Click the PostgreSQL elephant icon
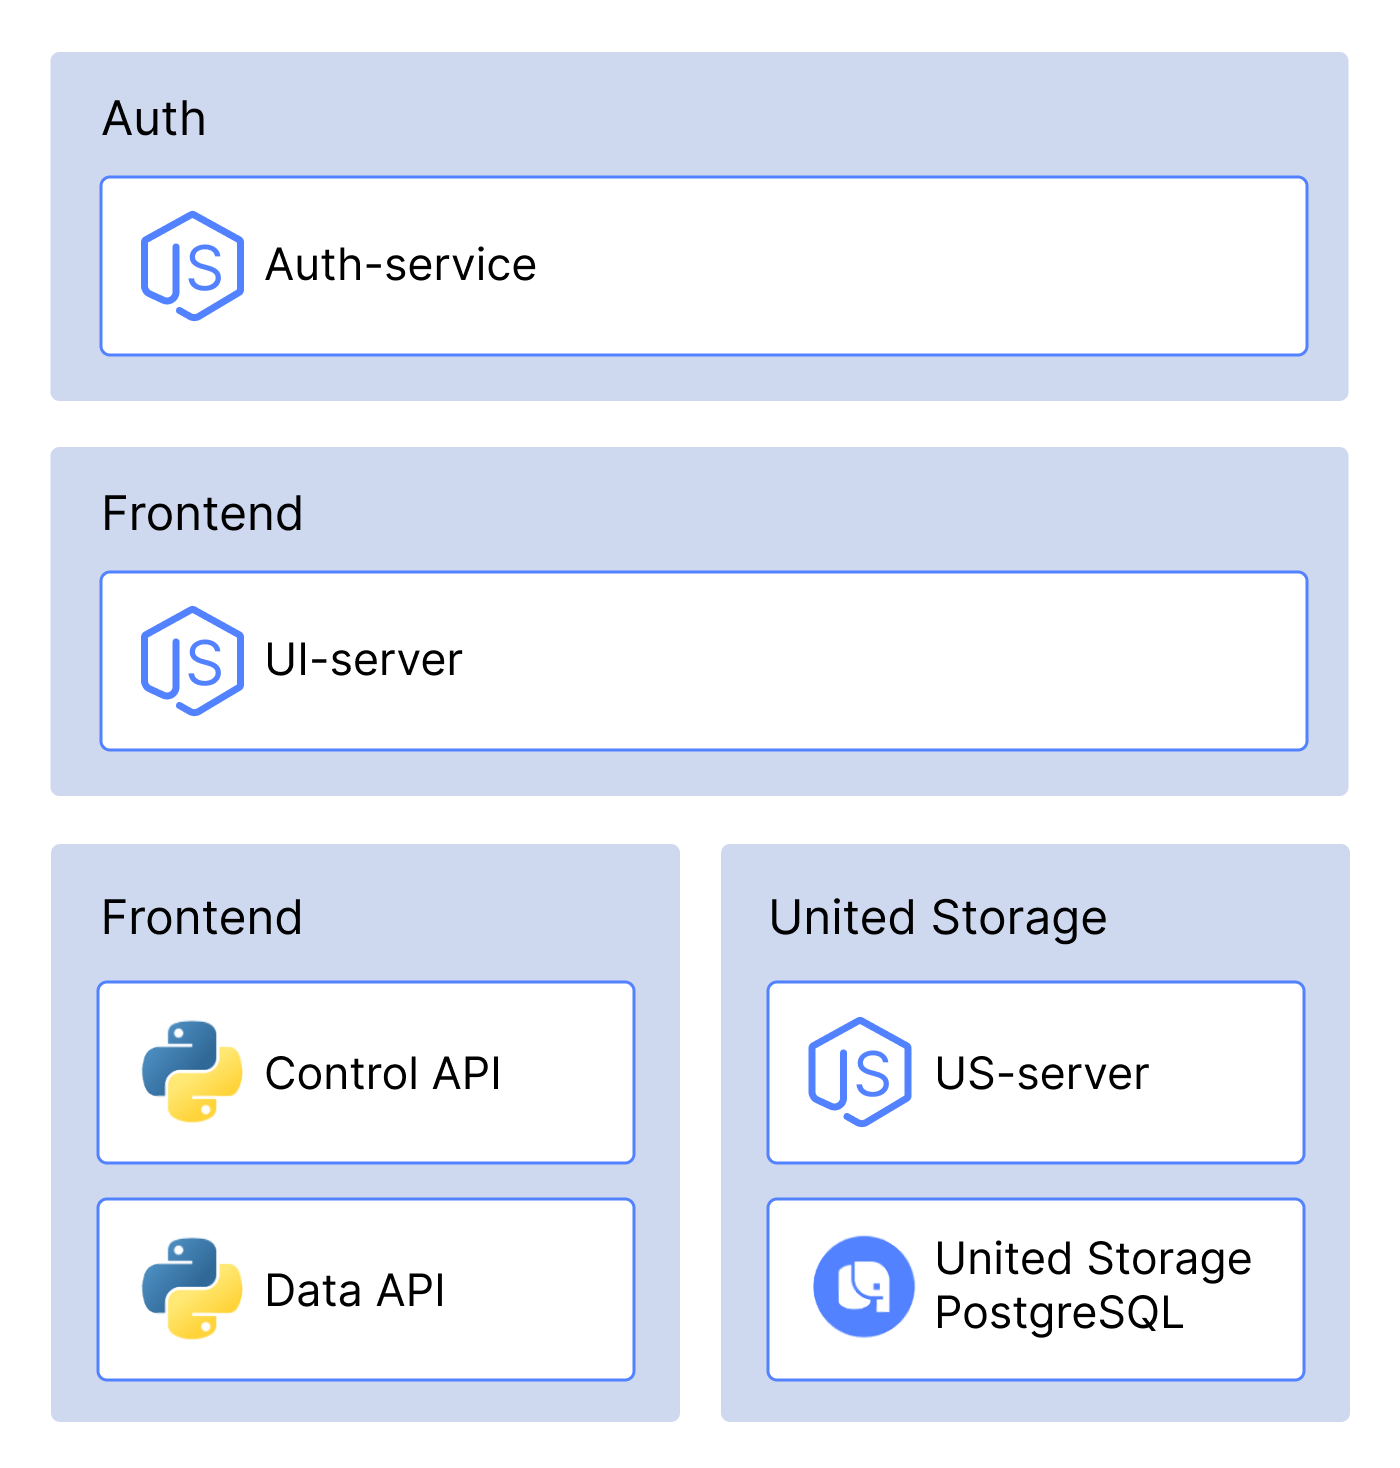1400x1468 pixels. point(863,1286)
